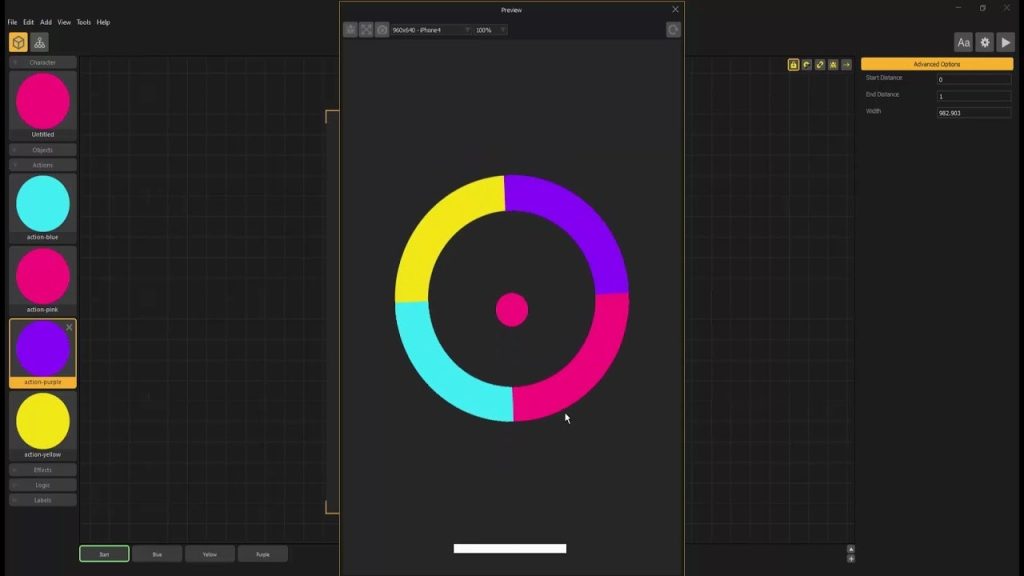Open the settings gear icon

click(x=985, y=42)
